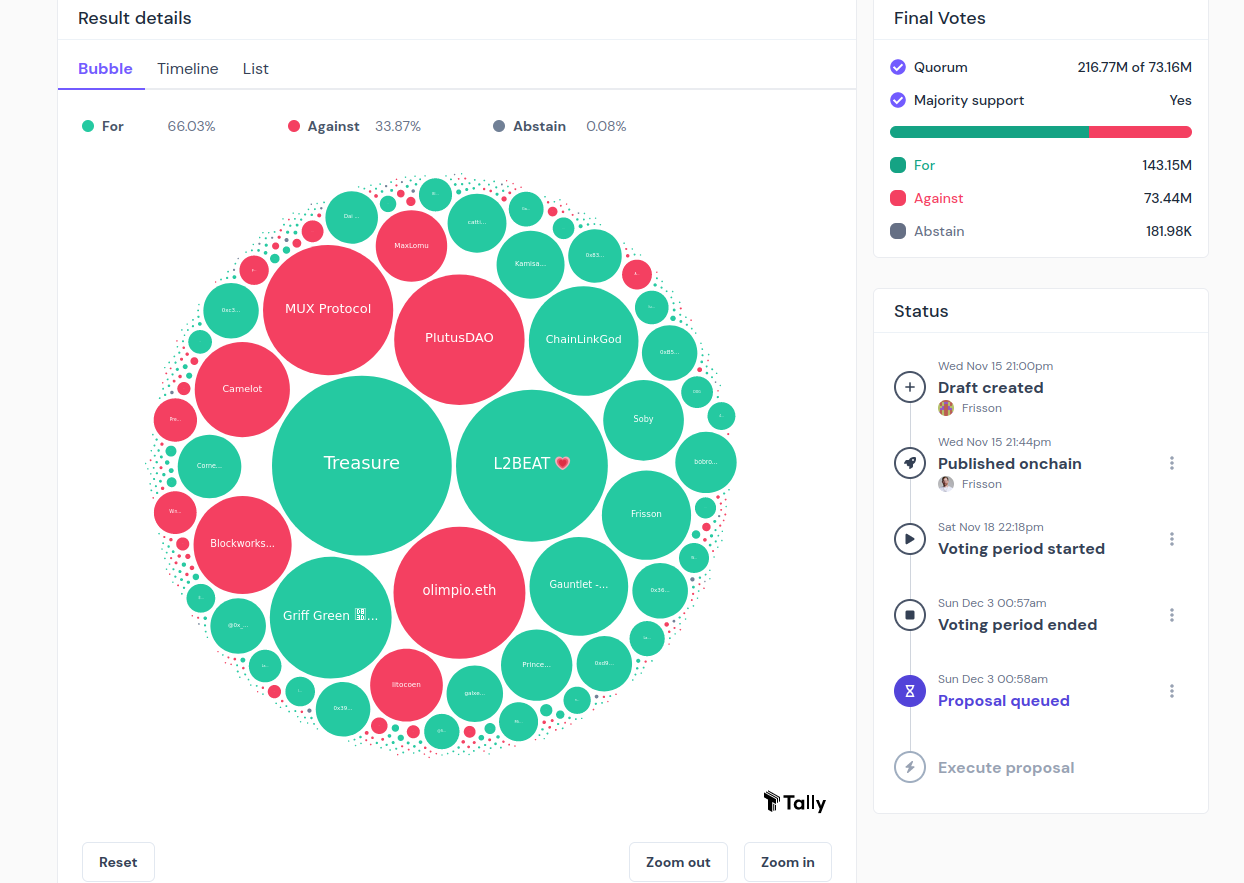Image resolution: width=1244 pixels, height=883 pixels.
Task: Click the For vote progress bar segment
Action: point(989,132)
